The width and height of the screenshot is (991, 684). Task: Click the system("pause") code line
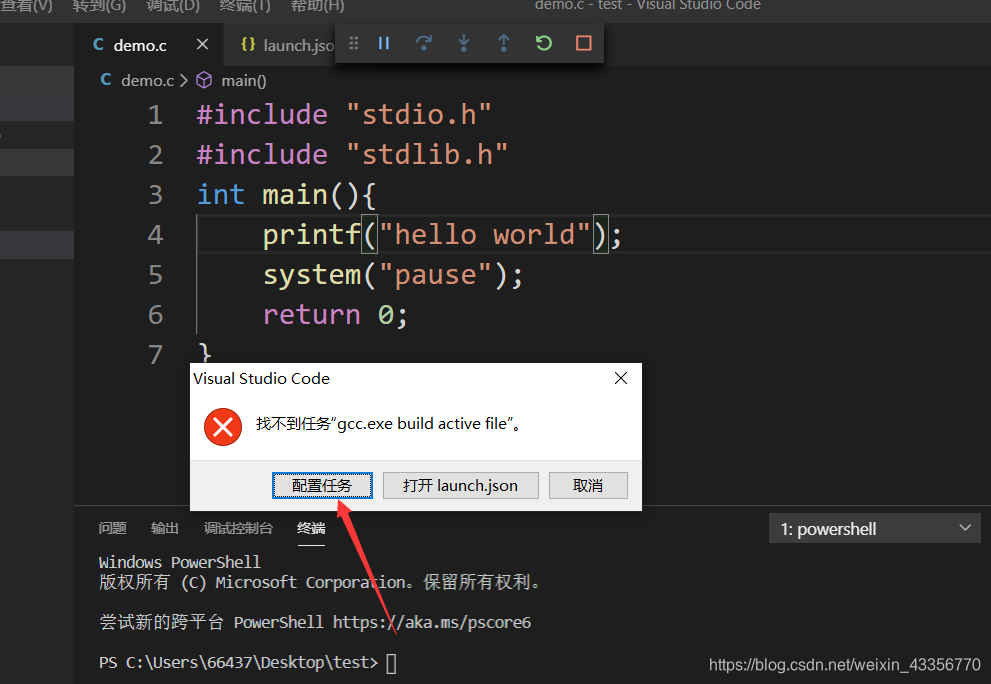click(x=393, y=275)
